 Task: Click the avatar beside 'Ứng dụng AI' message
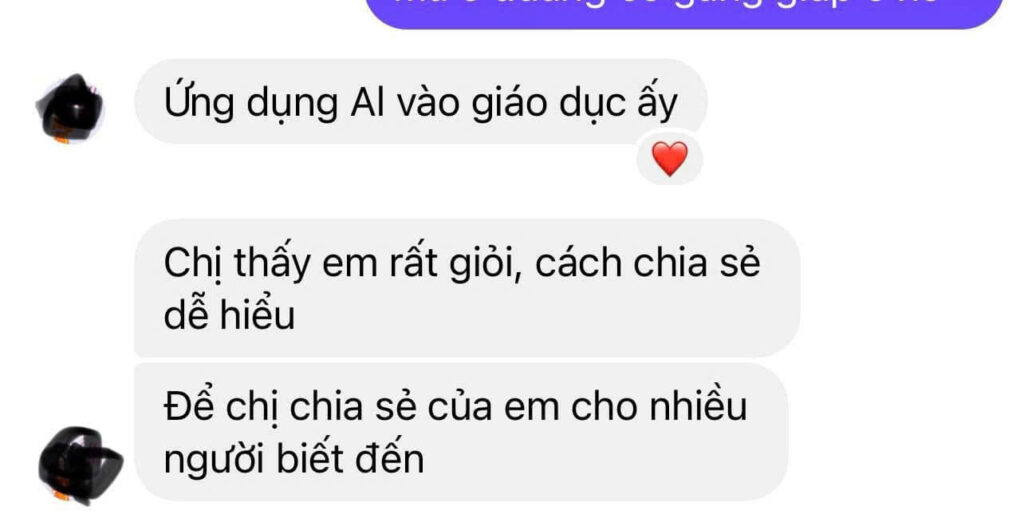(70, 108)
